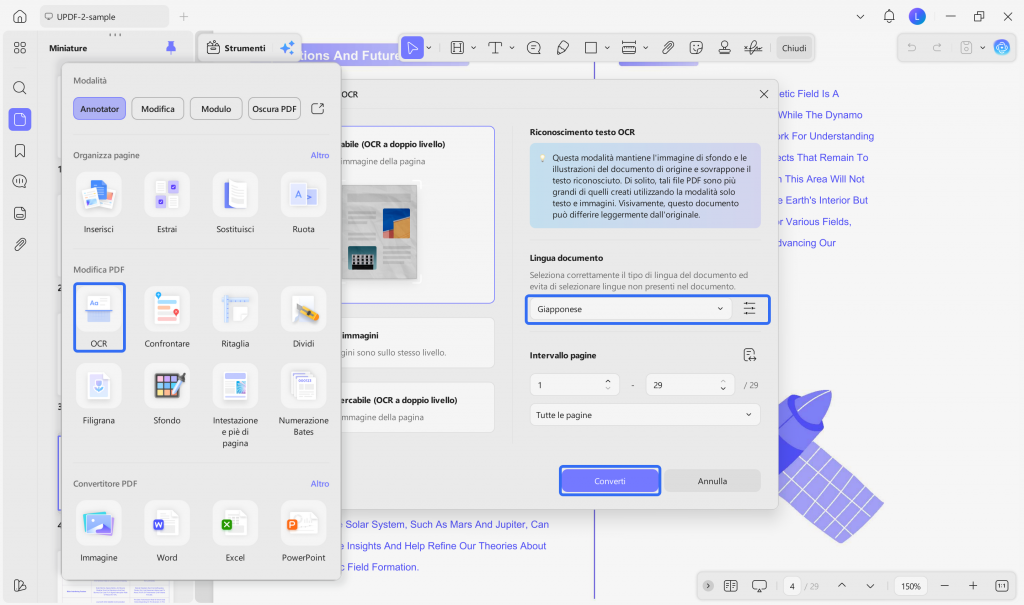Open the sticker tool in toolbar

point(696,48)
